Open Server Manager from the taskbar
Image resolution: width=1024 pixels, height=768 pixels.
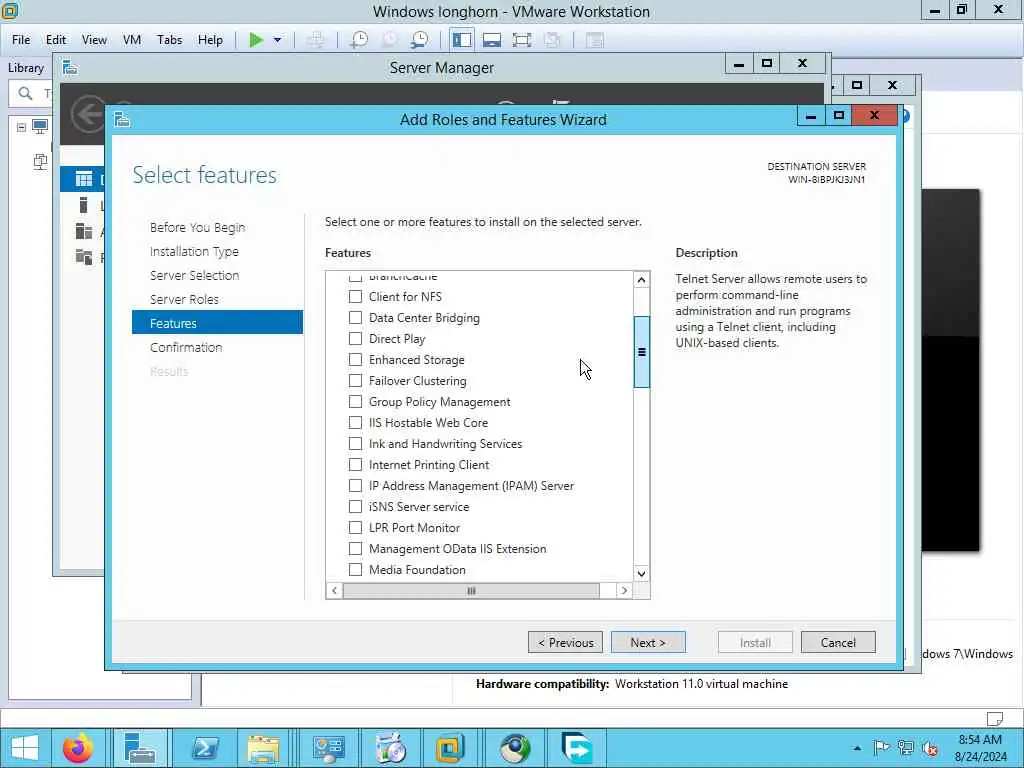coord(140,748)
